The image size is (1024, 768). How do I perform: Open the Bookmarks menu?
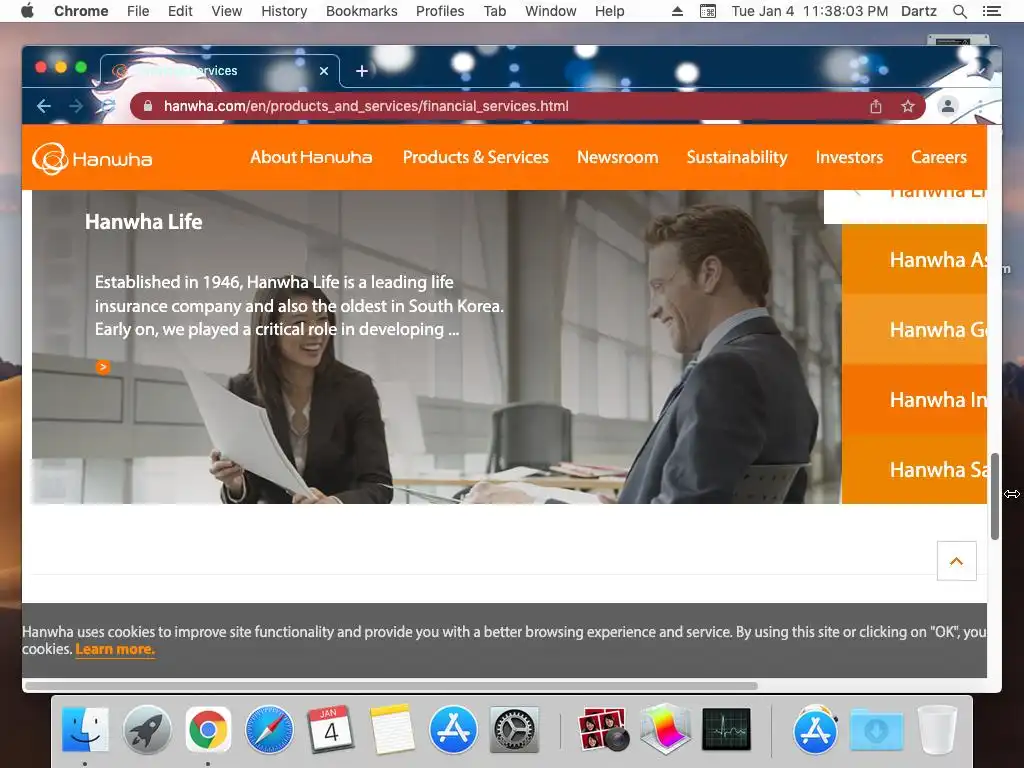click(362, 11)
